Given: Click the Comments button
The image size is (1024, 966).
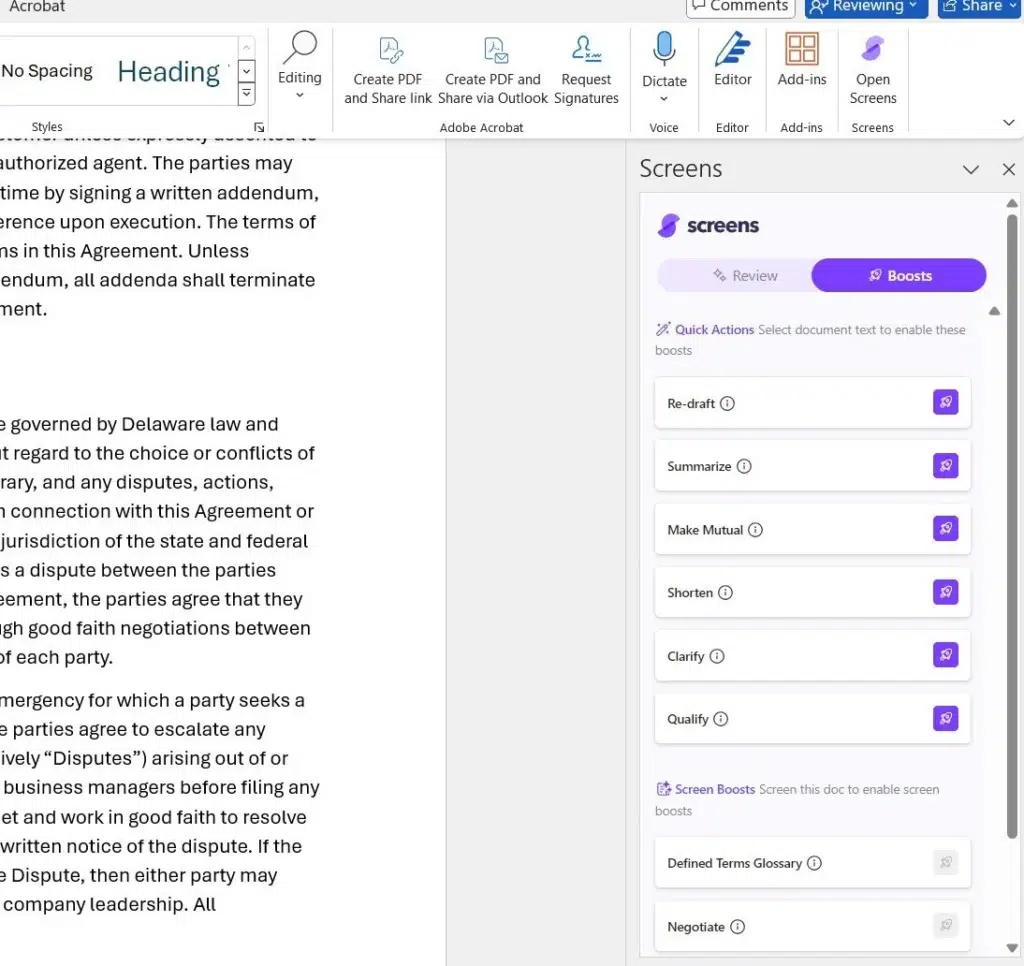Looking at the screenshot, I should 739,7.
